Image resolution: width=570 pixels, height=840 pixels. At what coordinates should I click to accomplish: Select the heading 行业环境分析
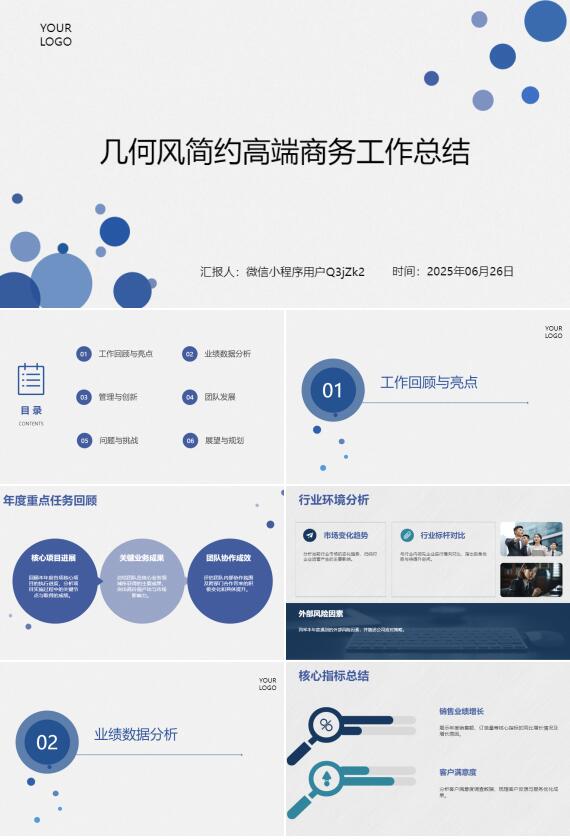(x=334, y=500)
